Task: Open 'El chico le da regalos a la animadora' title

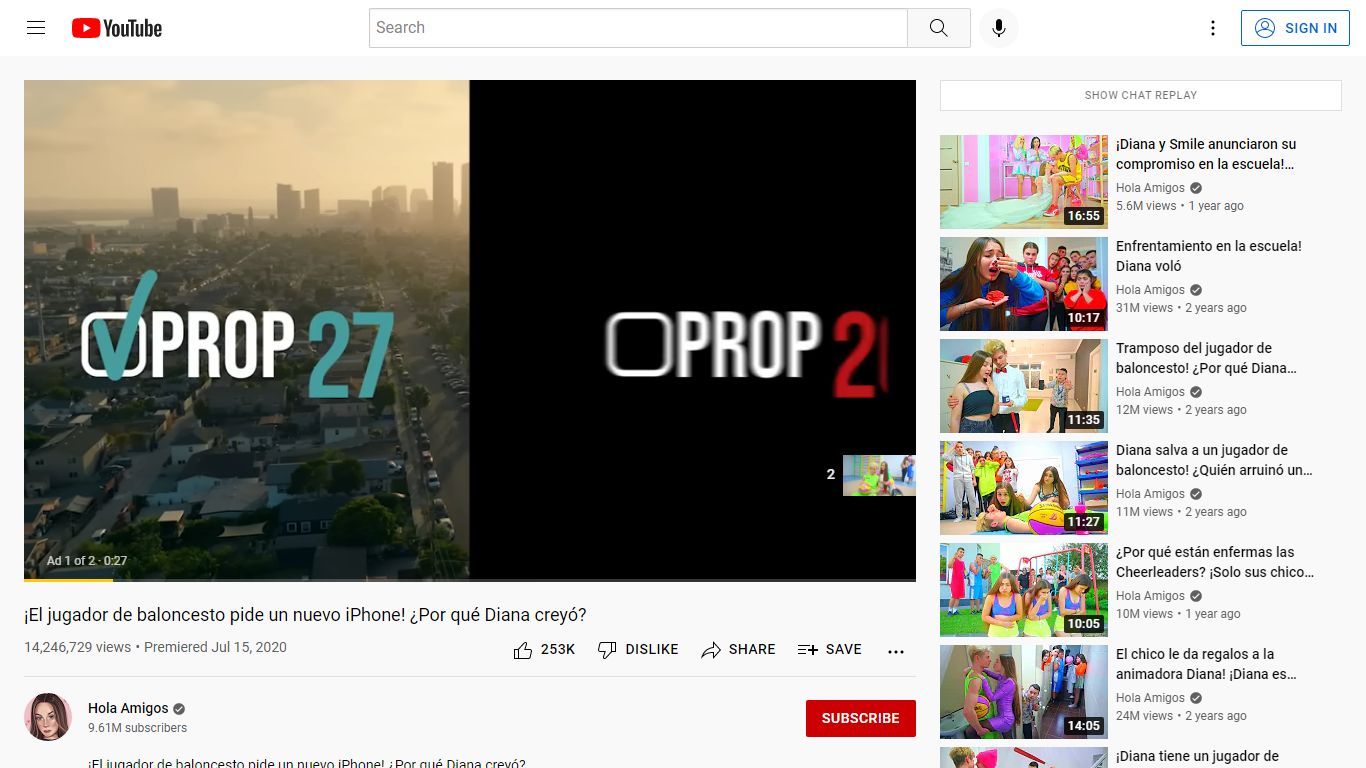Action: (1206, 664)
